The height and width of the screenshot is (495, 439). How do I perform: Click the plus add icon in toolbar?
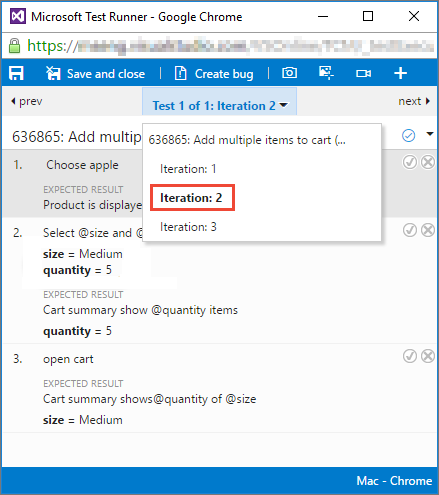pyautogui.click(x=400, y=73)
